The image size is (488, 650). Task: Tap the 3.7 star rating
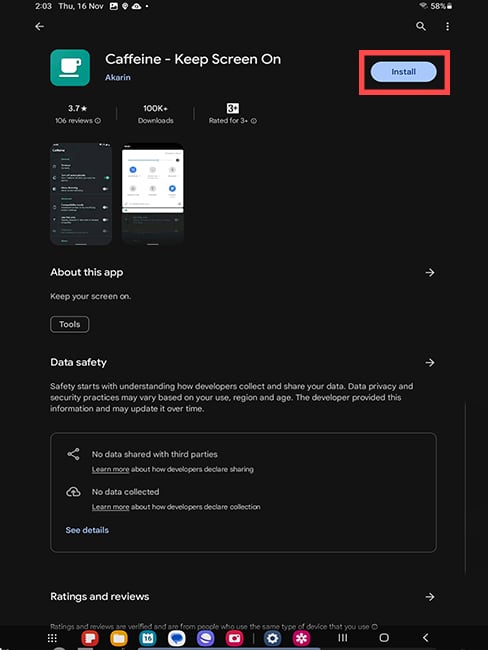pos(78,108)
